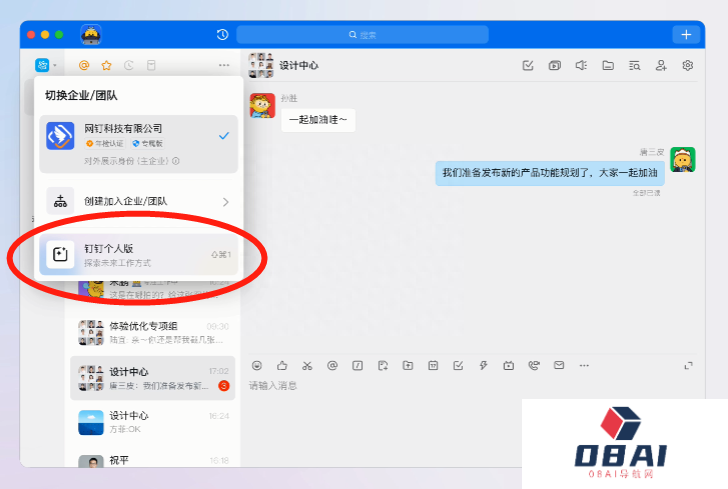Add member icon in chat header
Viewport: 728px width, 489px height.
[661, 65]
